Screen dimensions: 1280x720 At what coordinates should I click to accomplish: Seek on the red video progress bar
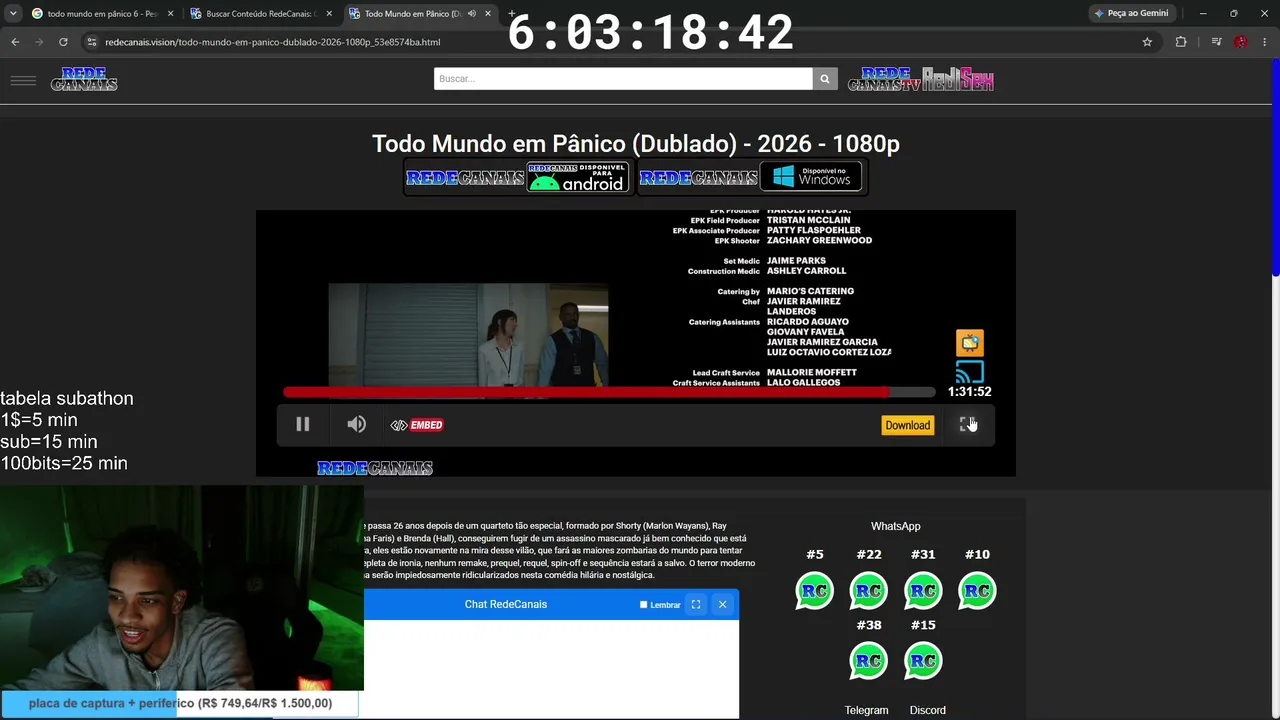(609, 392)
